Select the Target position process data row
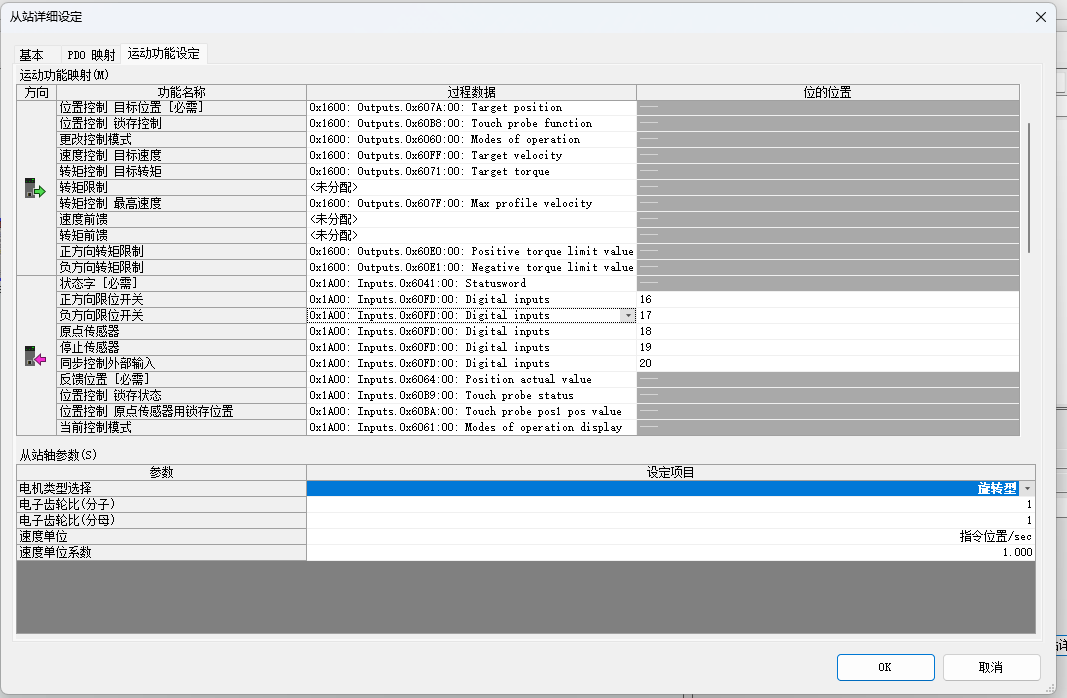This screenshot has height=698, width=1067. (471, 107)
